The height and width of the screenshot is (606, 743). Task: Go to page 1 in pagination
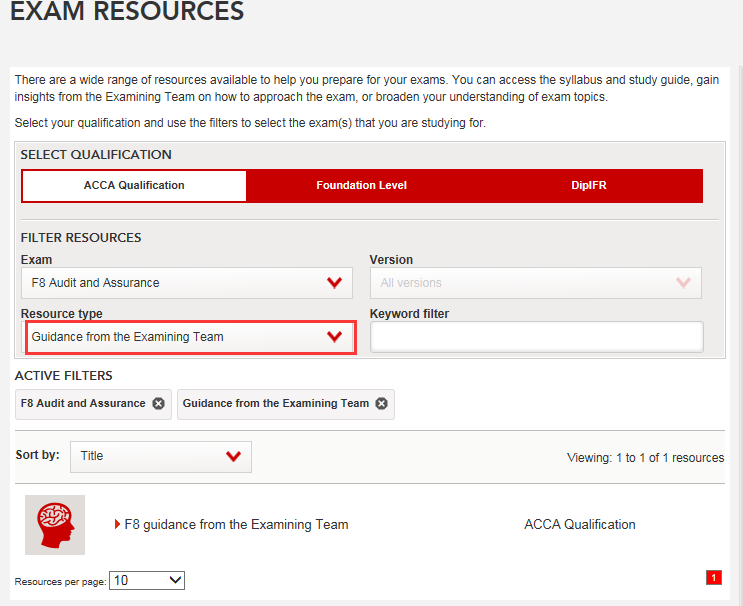pos(713,577)
